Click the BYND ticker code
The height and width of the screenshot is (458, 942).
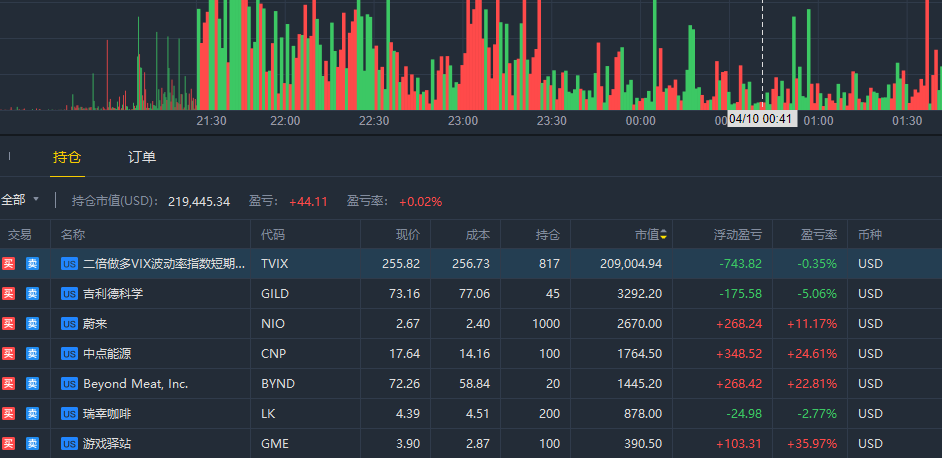pos(278,384)
